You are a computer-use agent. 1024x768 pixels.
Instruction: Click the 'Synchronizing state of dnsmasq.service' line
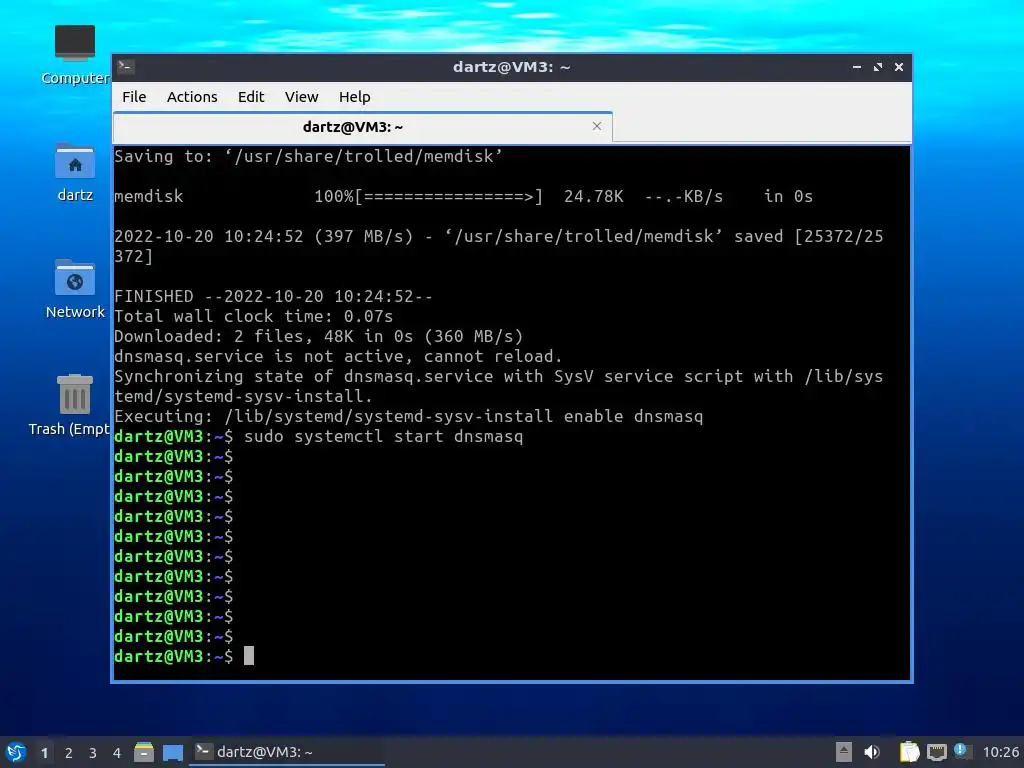[x=498, y=386]
